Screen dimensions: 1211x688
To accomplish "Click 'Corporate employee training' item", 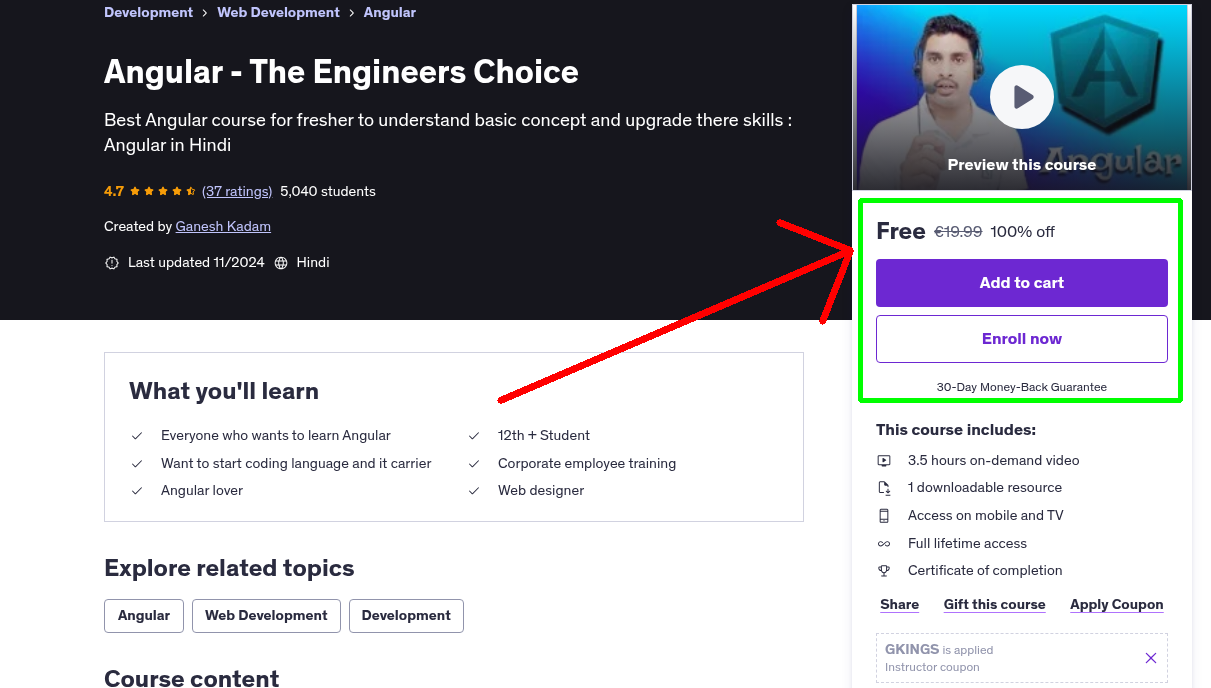I will click(x=587, y=464).
